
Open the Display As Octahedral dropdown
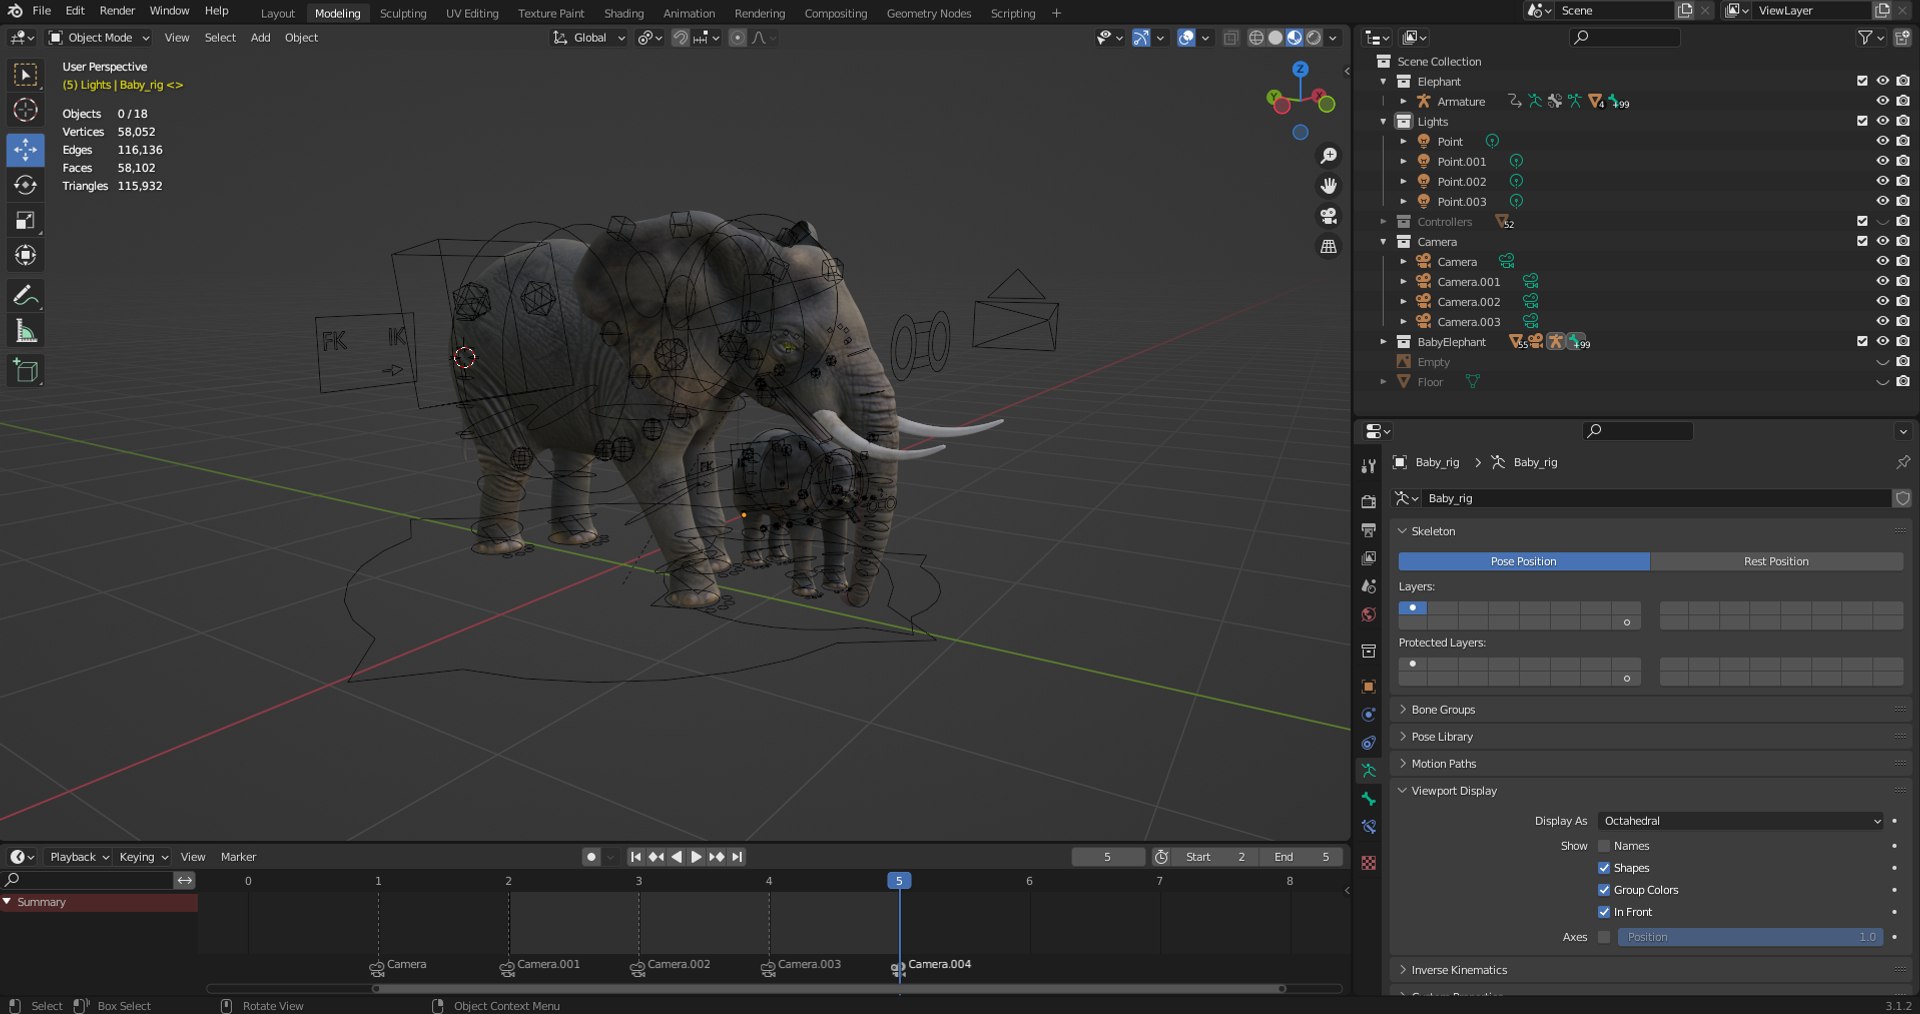point(1740,821)
